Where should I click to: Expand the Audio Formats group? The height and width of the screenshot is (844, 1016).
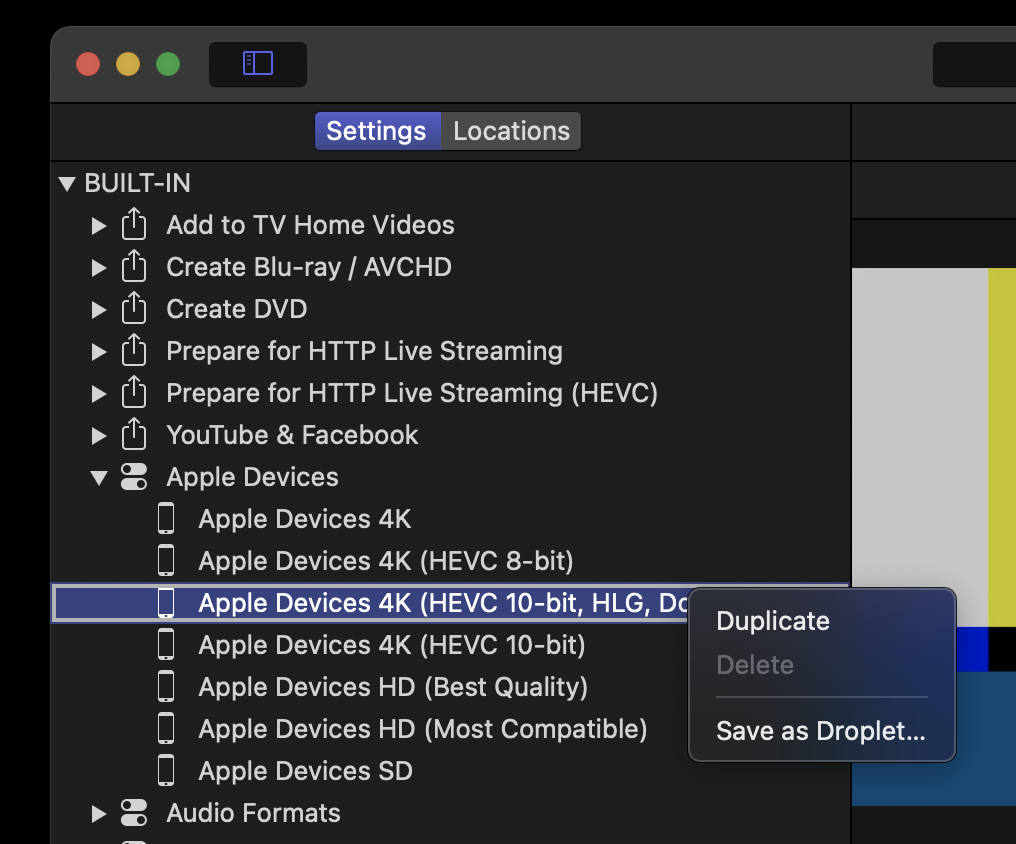[98, 814]
